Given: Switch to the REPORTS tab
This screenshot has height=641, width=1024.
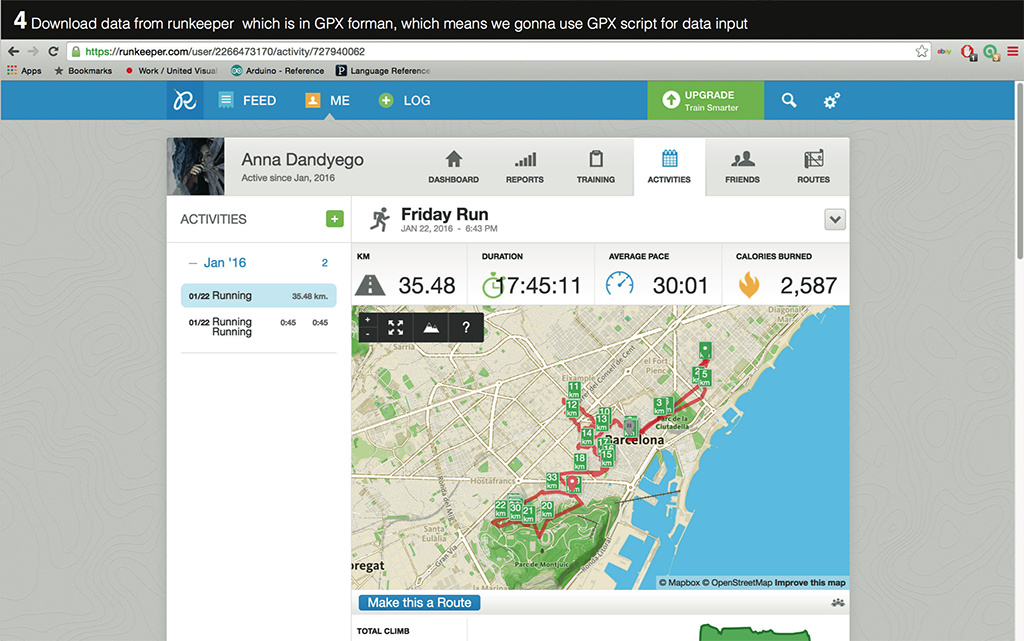Looking at the screenshot, I should point(524,167).
